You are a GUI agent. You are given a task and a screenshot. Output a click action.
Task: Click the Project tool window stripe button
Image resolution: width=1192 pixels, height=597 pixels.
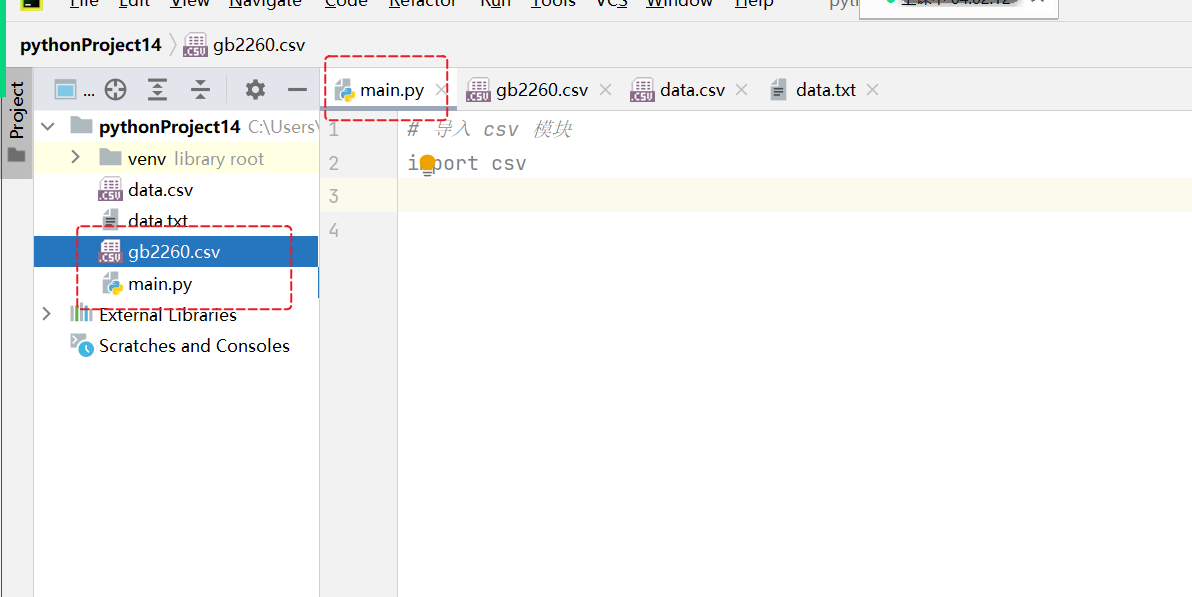17,122
